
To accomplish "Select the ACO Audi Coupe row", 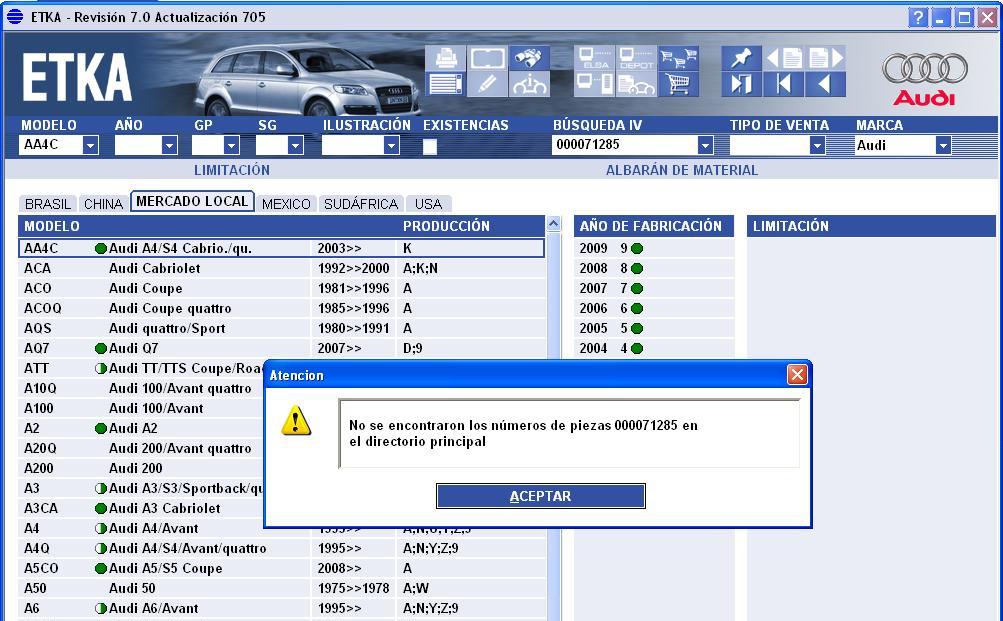I will 281,288.
